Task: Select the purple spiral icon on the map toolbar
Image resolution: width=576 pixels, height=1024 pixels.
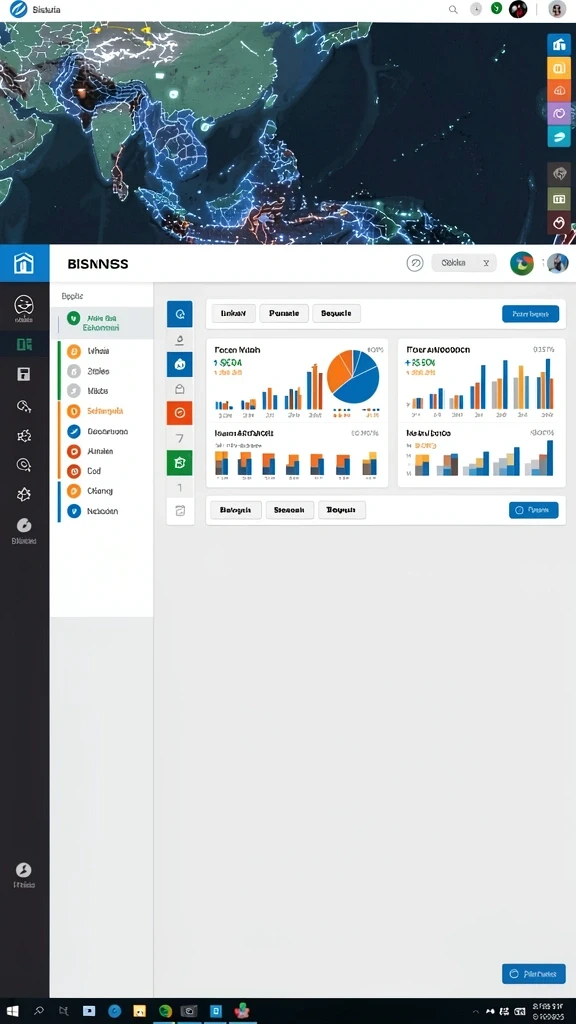Action: [x=558, y=113]
